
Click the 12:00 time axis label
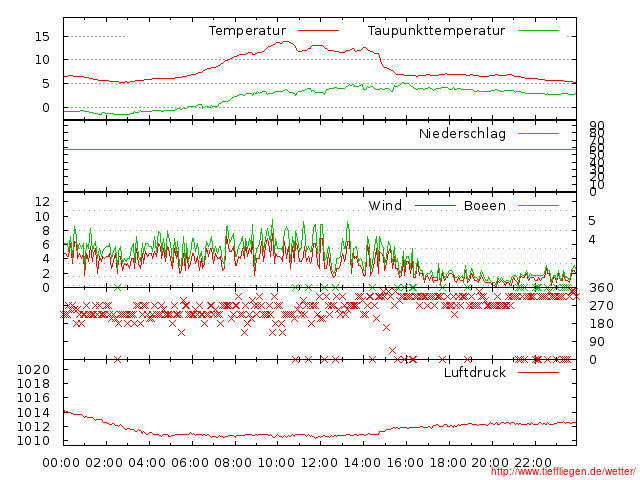coord(319,463)
